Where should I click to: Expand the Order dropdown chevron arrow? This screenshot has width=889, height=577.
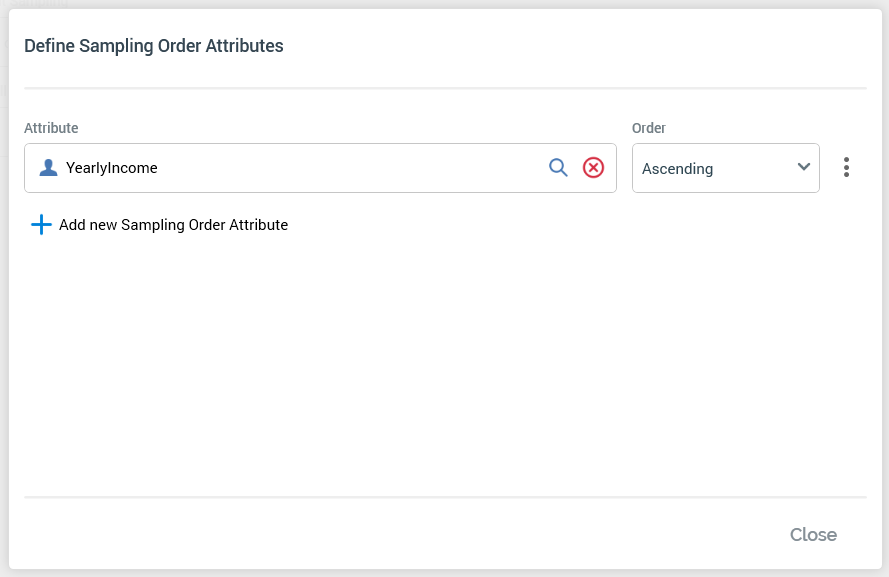point(804,167)
